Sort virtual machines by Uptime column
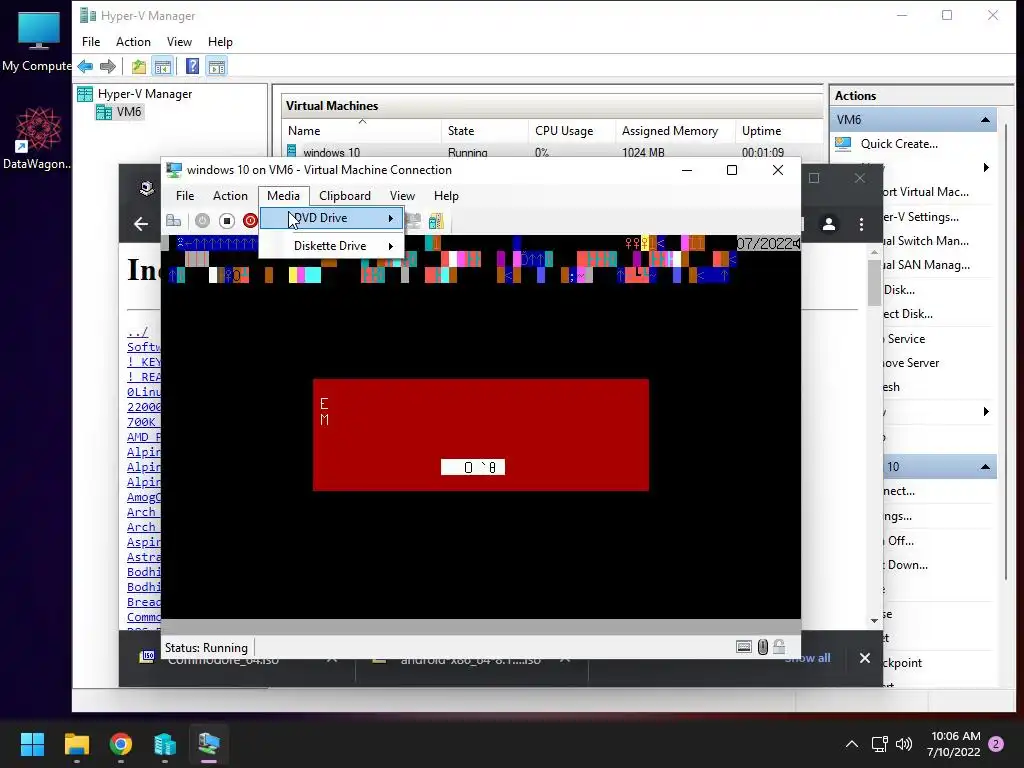1024x768 pixels. point(778,131)
